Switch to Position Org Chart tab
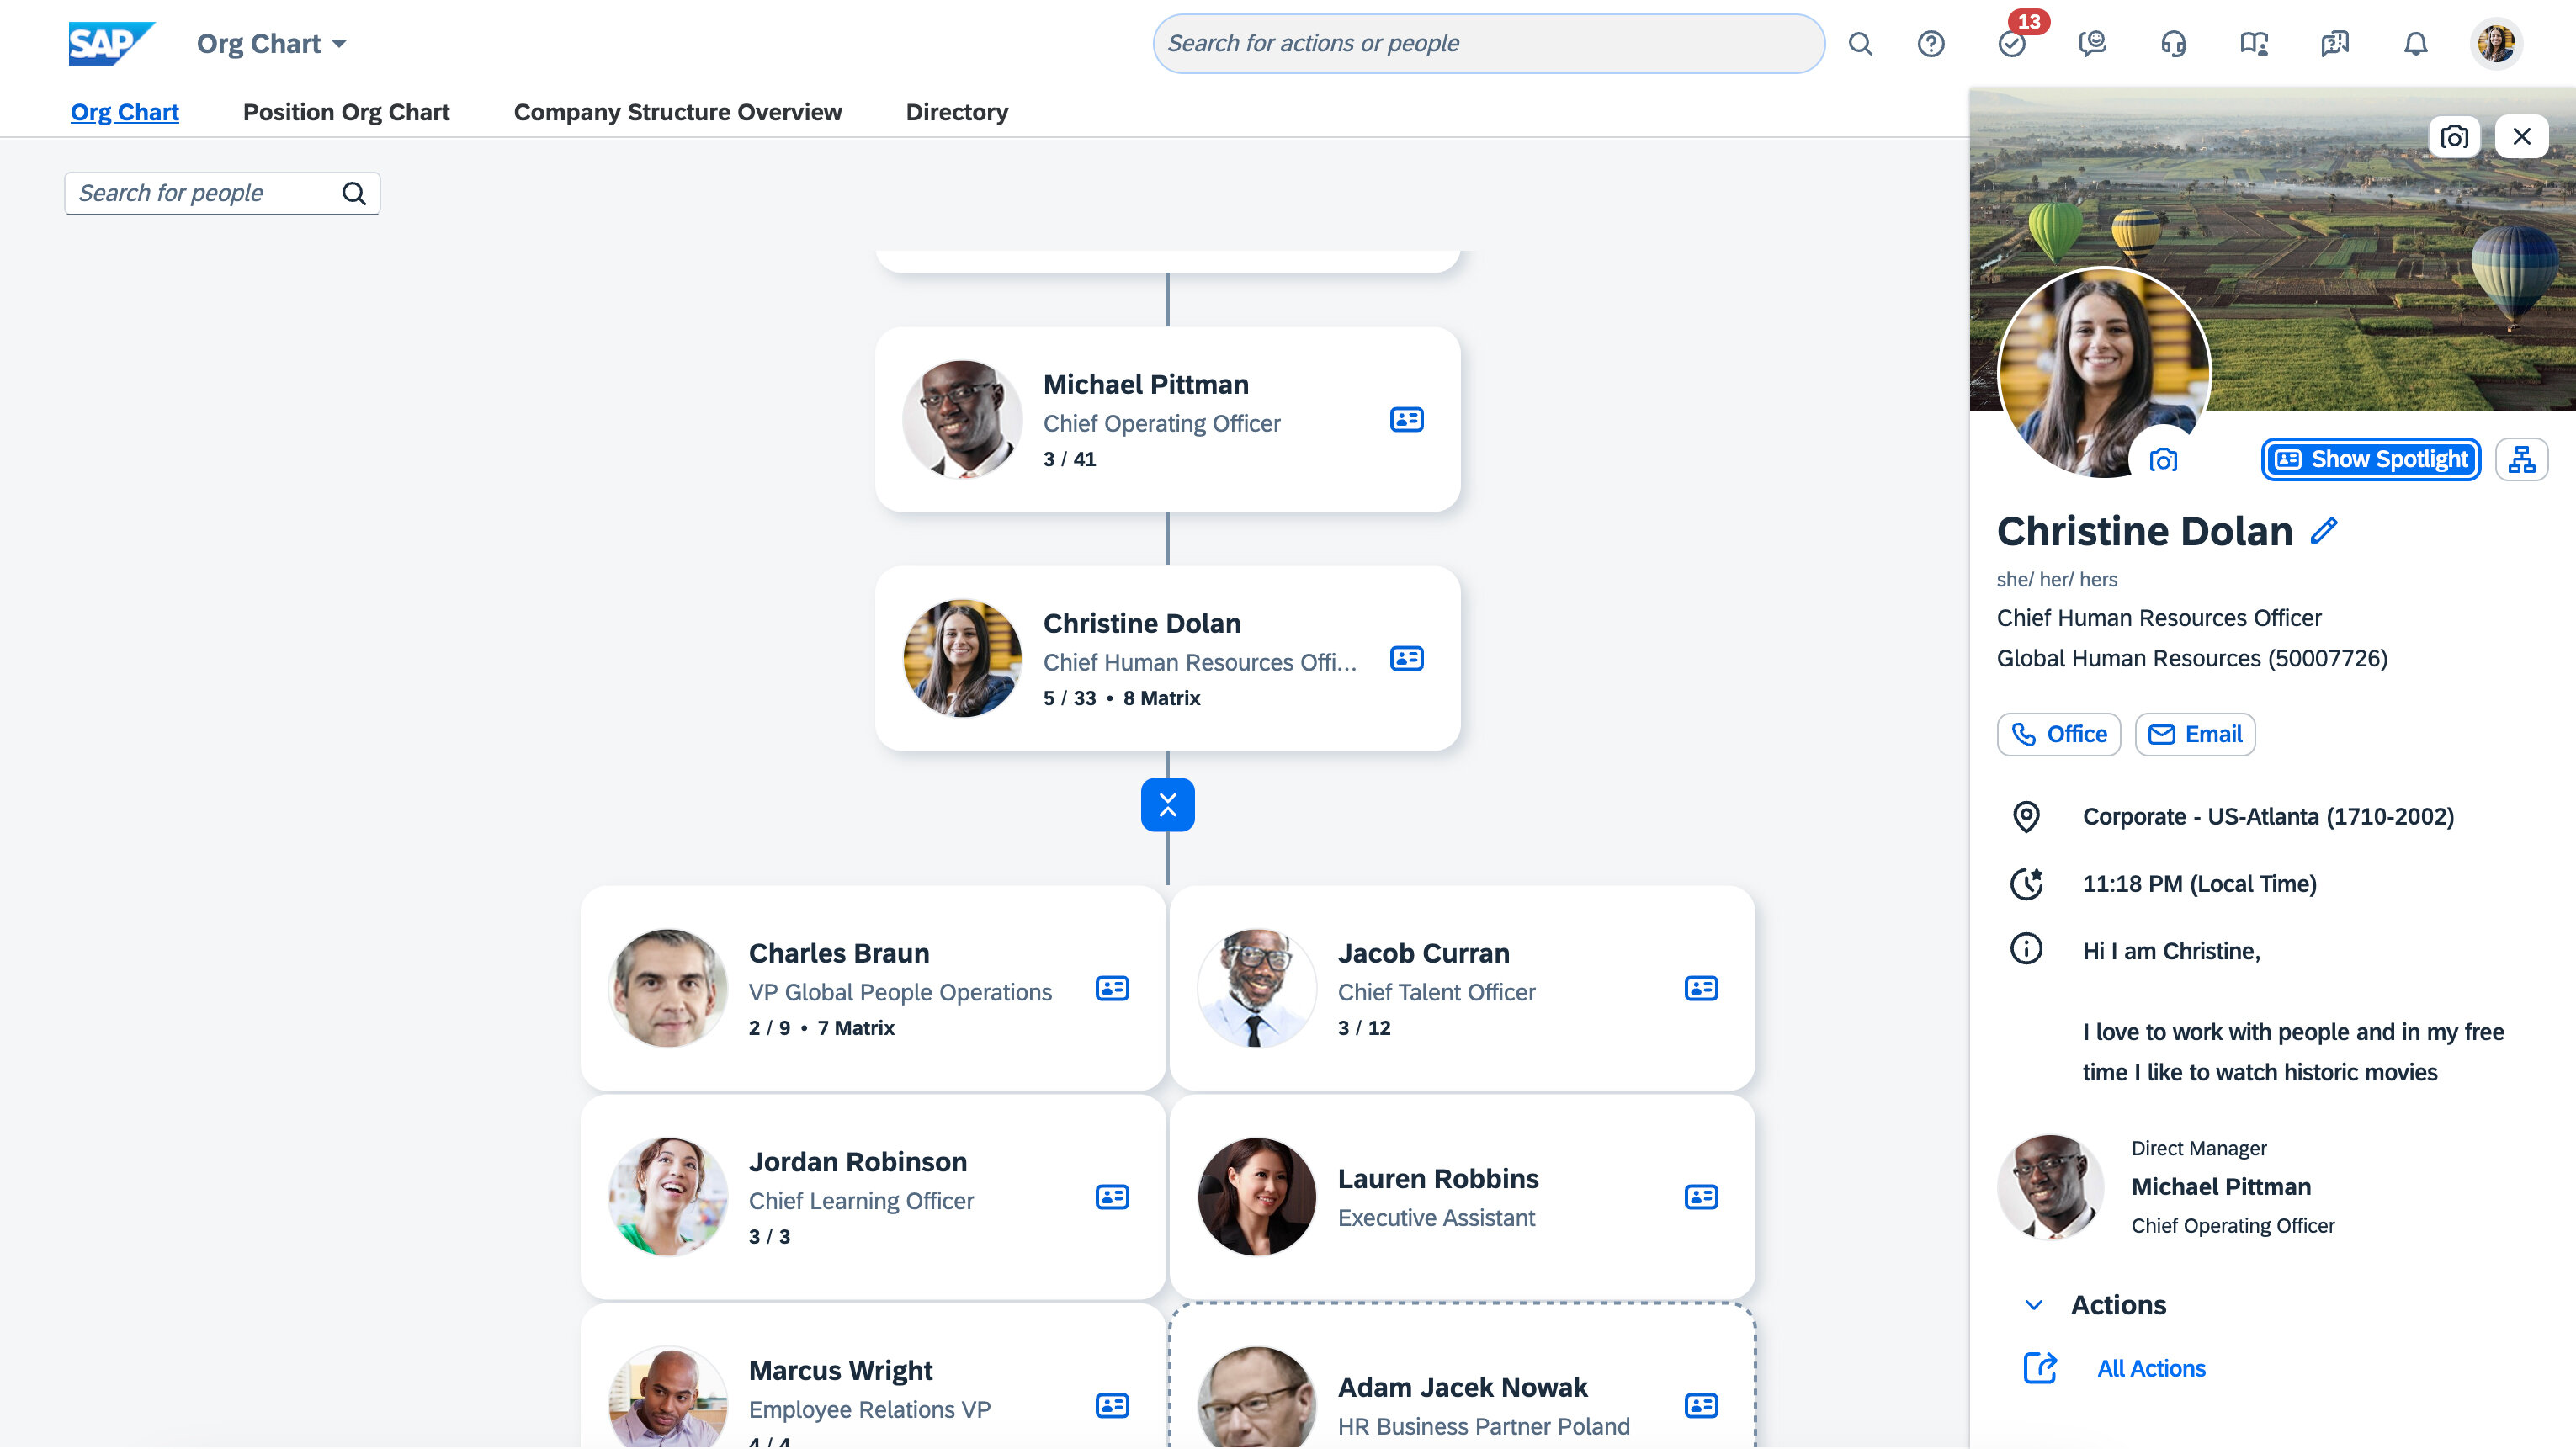This screenshot has height=1449, width=2576. 346,112
